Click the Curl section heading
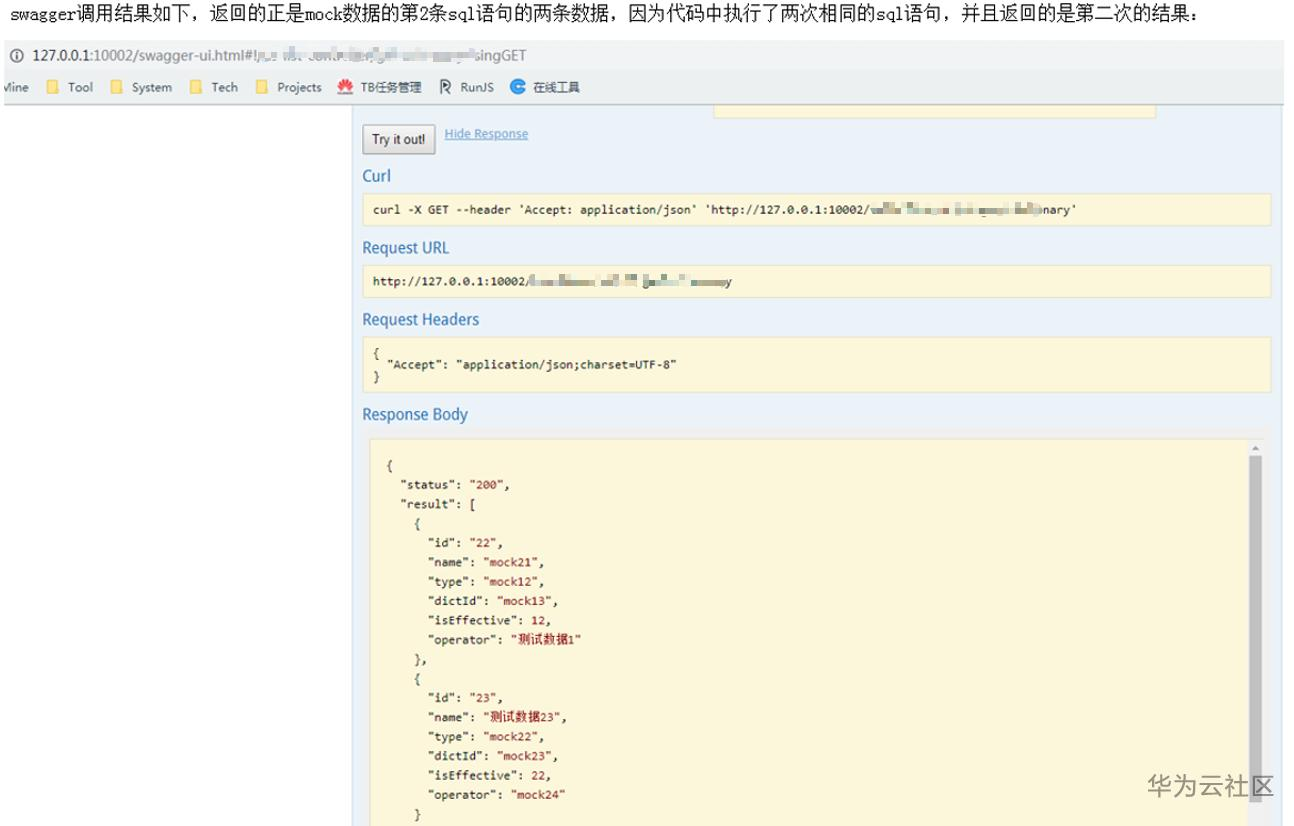Screen dimensions: 1294x826 pyautogui.click(x=377, y=176)
